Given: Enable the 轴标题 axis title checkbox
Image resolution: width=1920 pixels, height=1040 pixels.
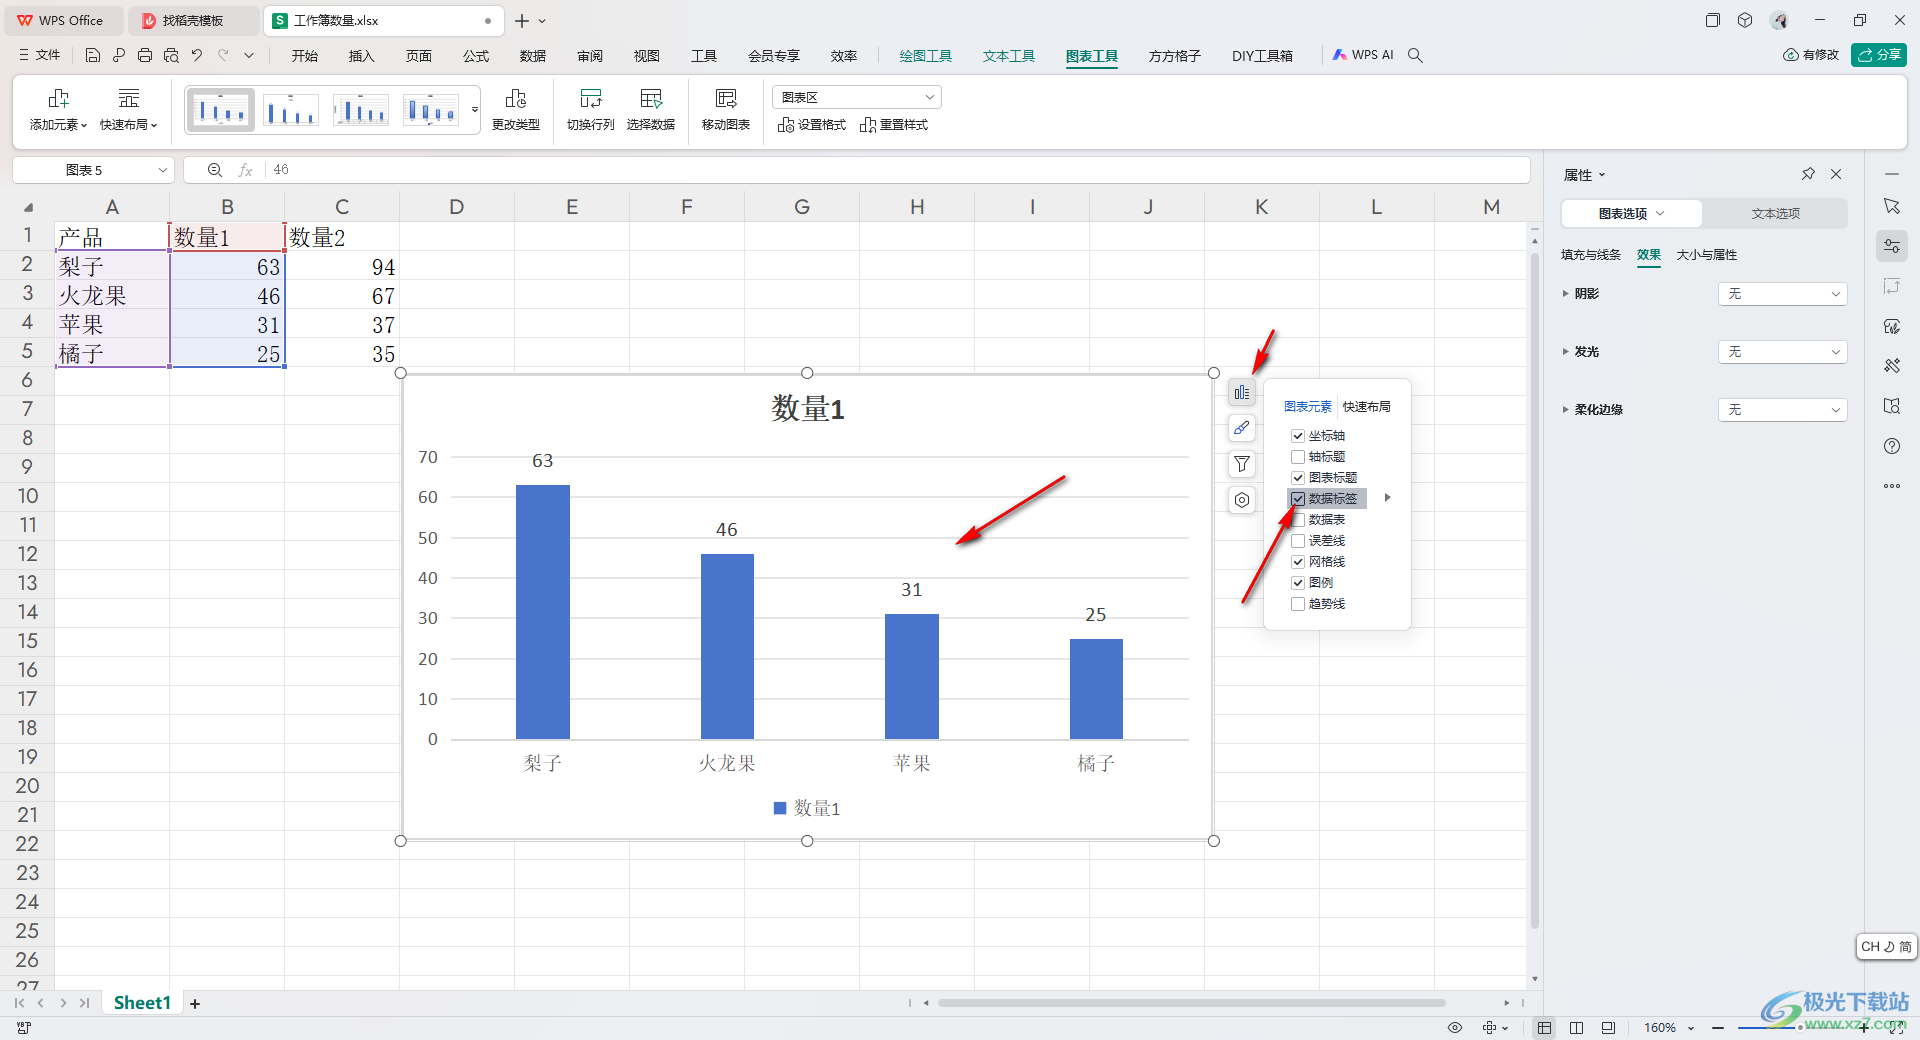Looking at the screenshot, I should (x=1298, y=457).
